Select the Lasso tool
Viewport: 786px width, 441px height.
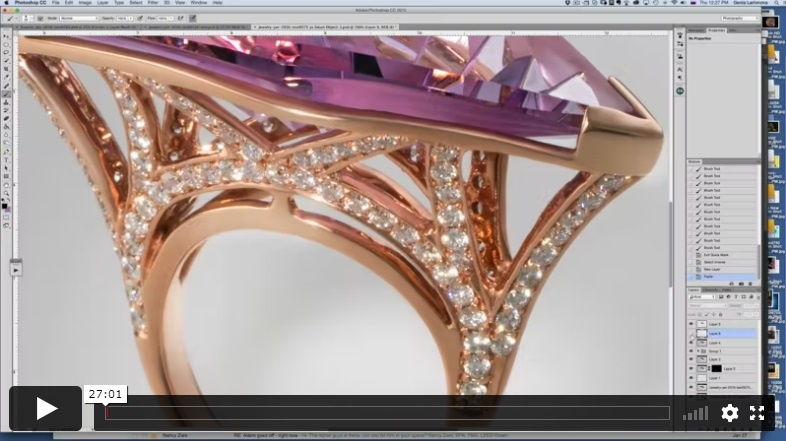coord(6,53)
